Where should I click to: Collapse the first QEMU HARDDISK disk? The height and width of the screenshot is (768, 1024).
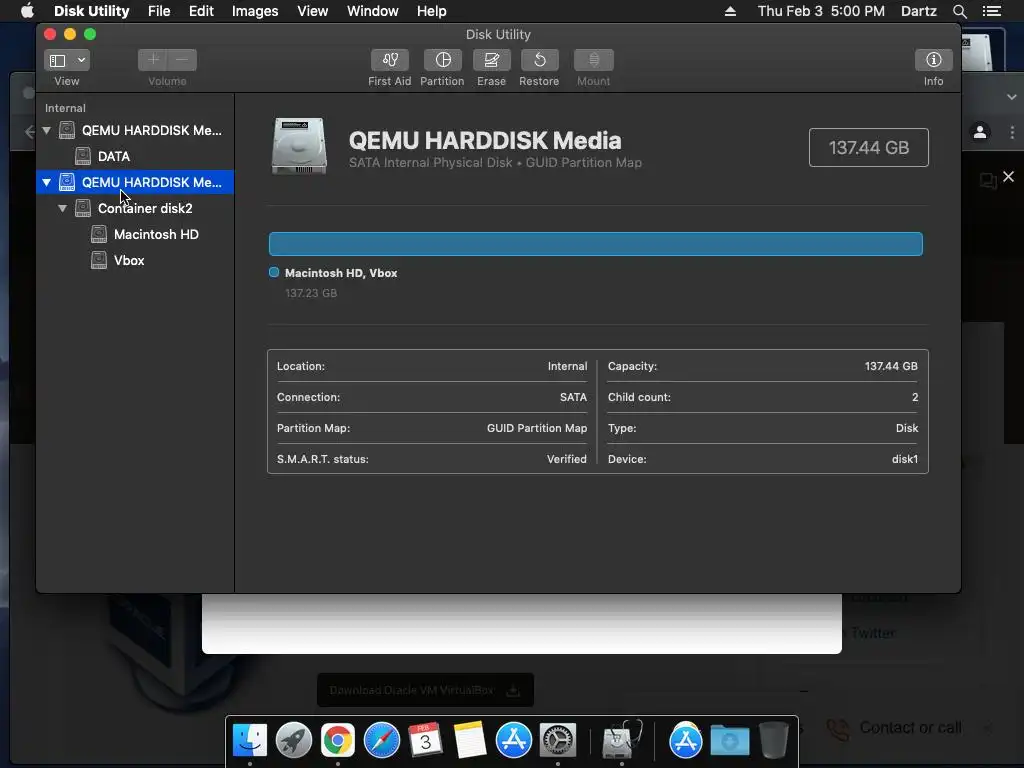(46, 130)
